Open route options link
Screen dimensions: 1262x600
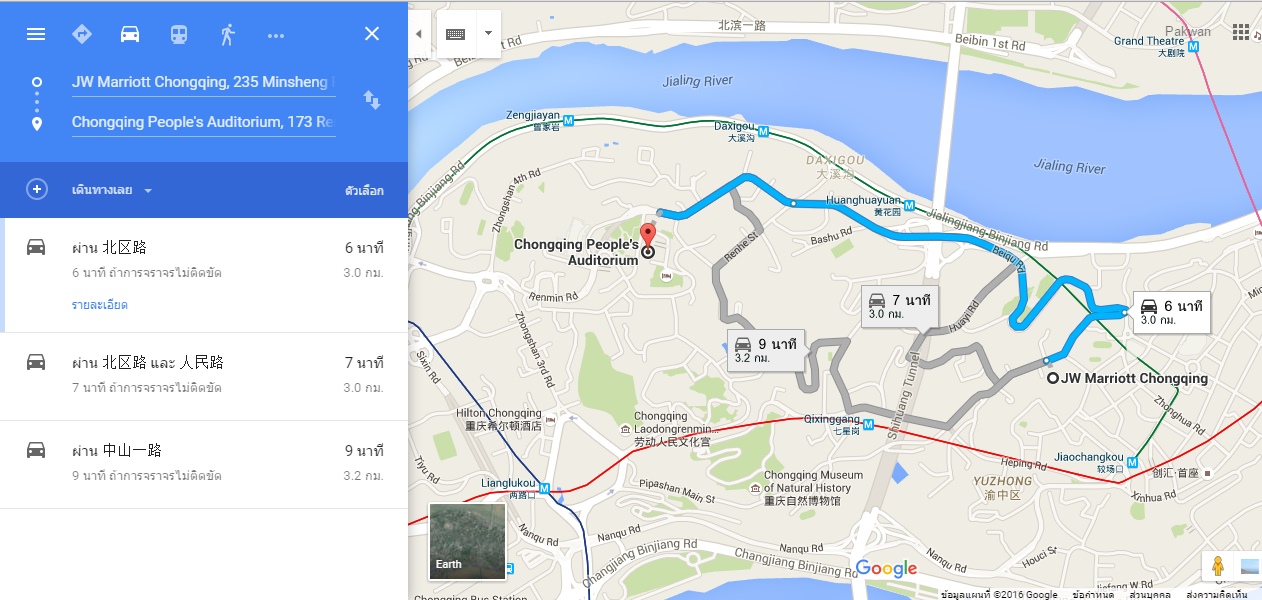pos(364,190)
